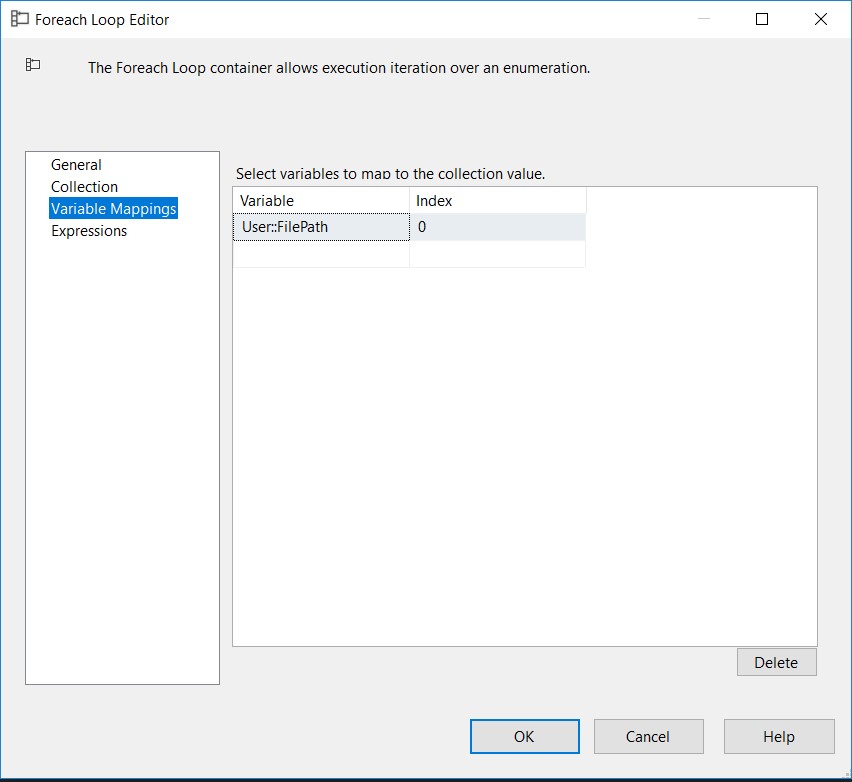Cancel the Foreach Loop Editor
Image resolution: width=852 pixels, height=782 pixels.
click(x=648, y=737)
